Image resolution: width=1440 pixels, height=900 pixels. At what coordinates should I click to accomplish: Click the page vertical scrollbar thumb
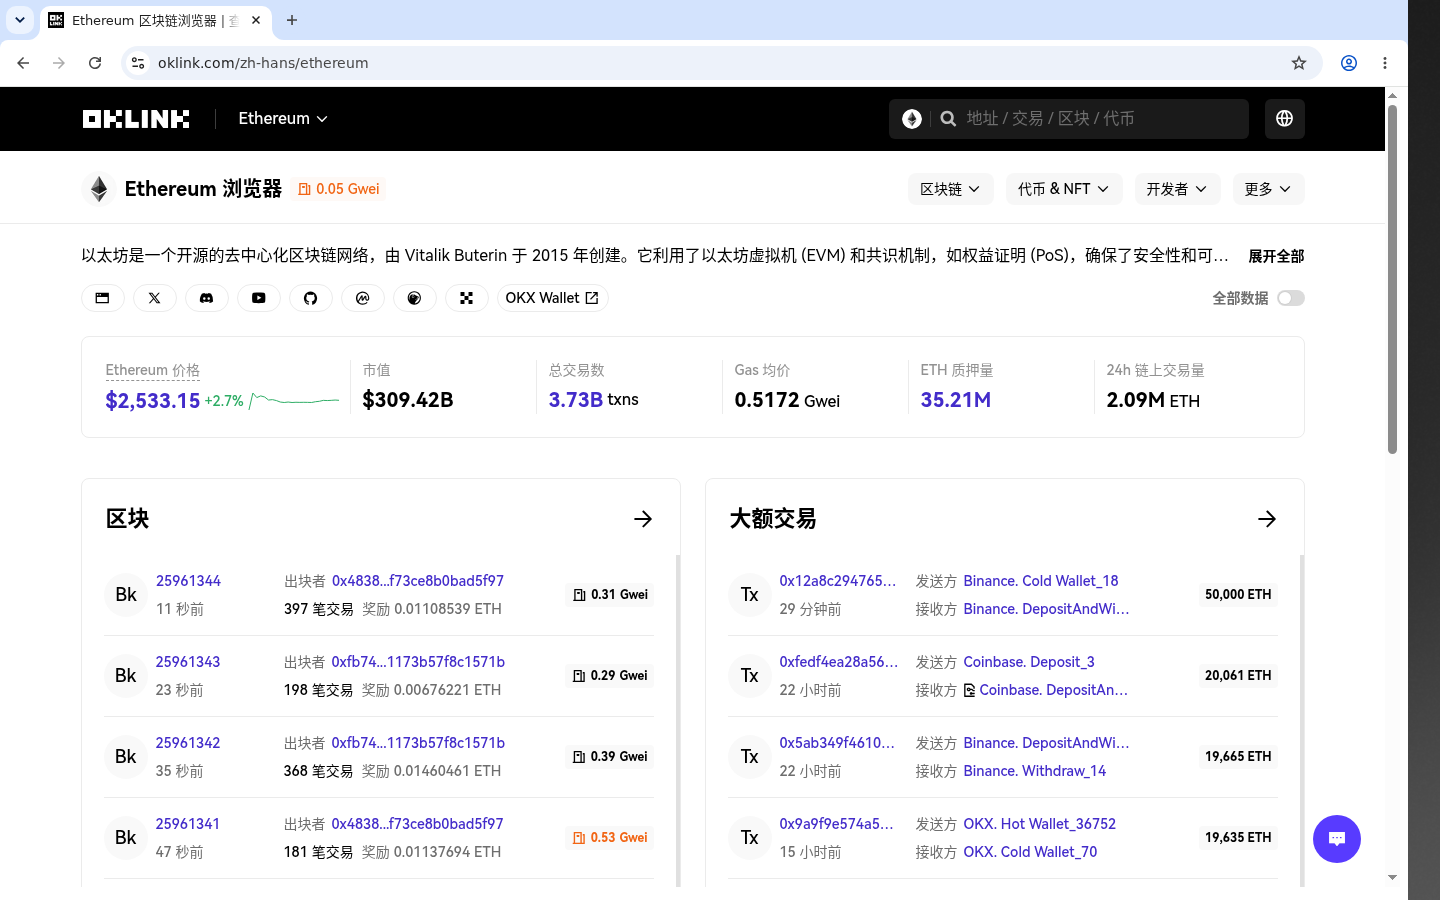tap(1392, 280)
